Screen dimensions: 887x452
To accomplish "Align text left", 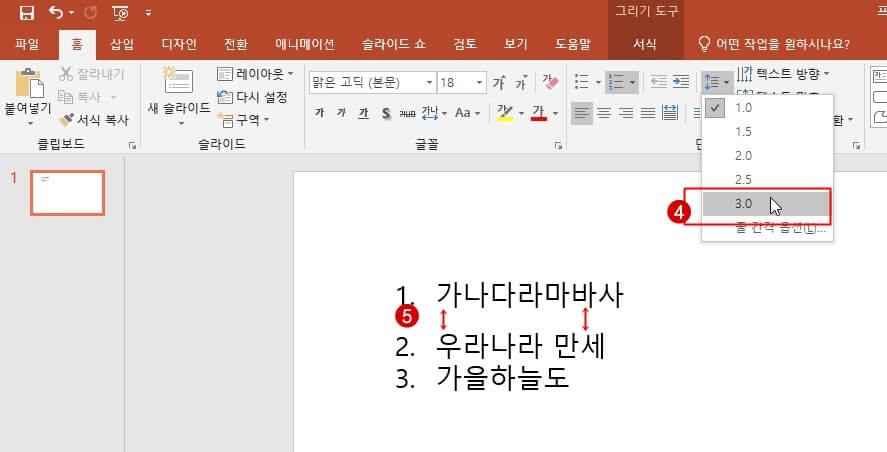I will [x=581, y=113].
